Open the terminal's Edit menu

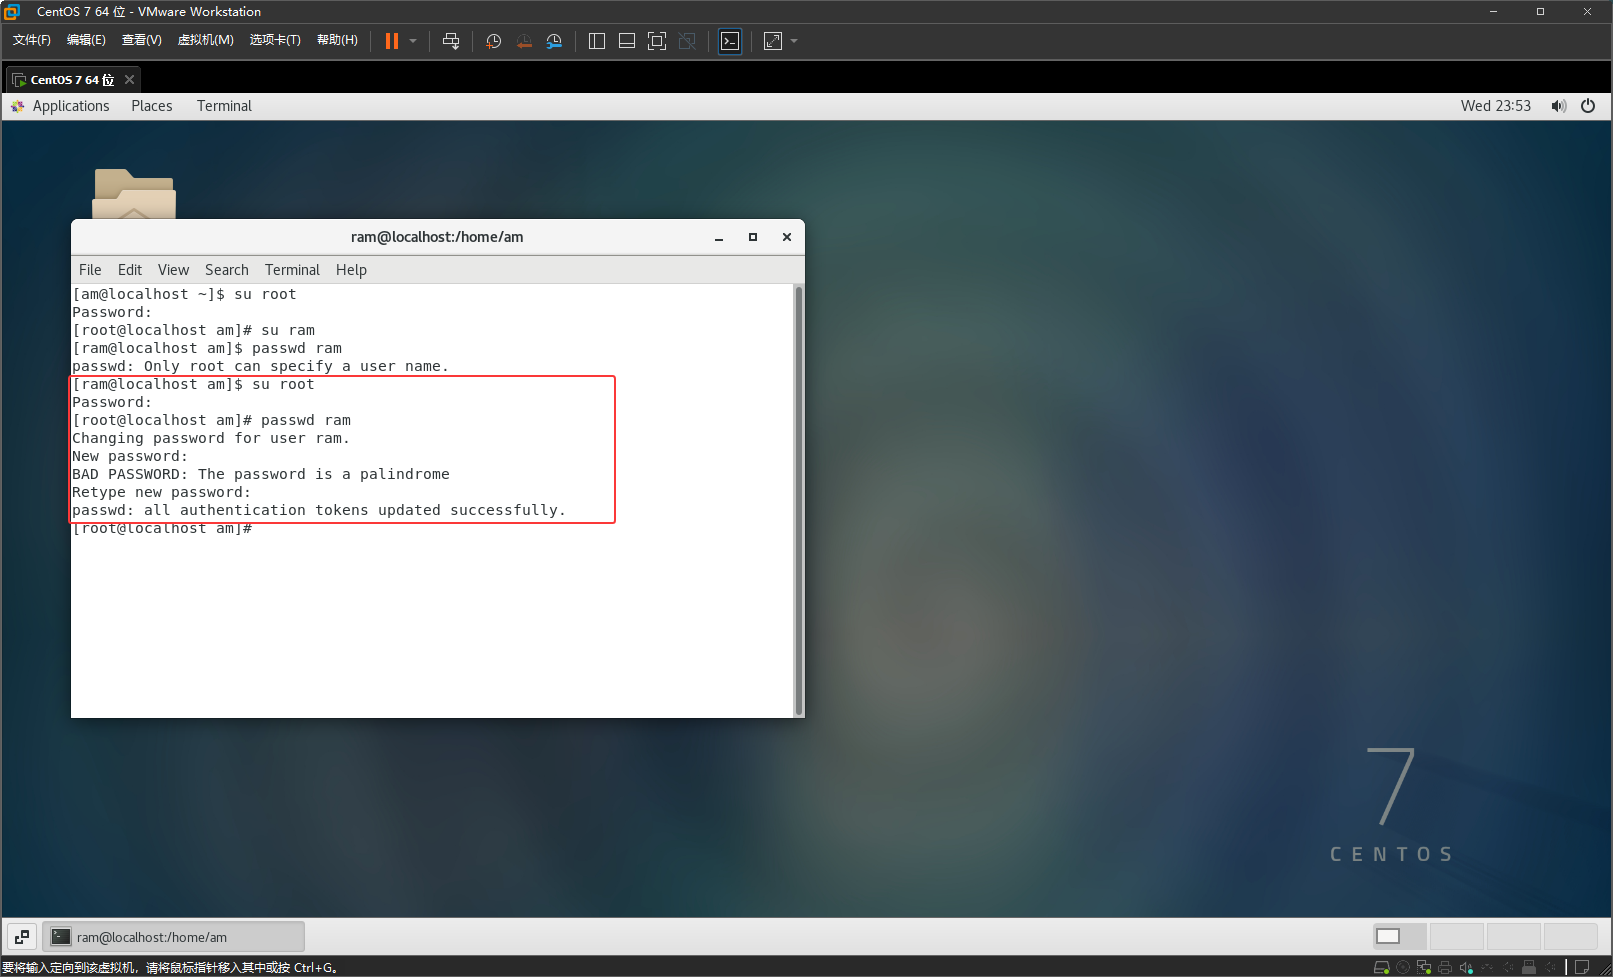point(130,270)
